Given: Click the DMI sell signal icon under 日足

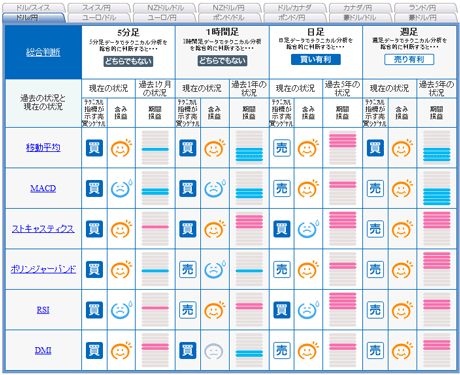Looking at the screenshot, I should [282, 351].
